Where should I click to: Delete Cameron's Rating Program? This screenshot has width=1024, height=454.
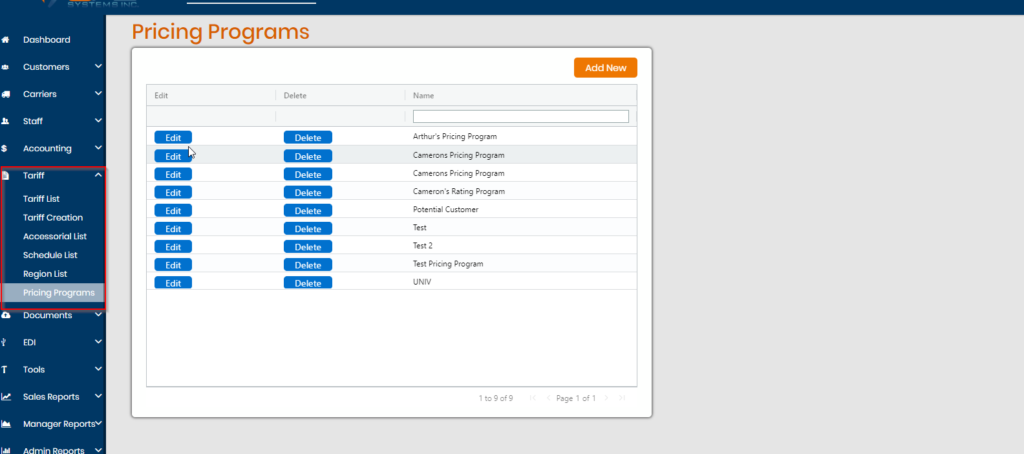[x=308, y=192]
